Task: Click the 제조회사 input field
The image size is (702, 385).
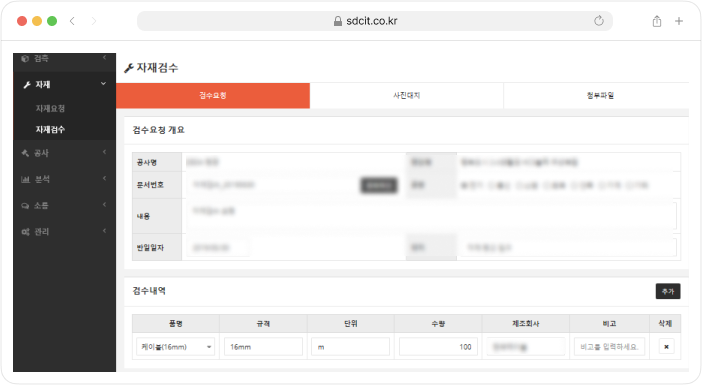Action: pos(526,347)
